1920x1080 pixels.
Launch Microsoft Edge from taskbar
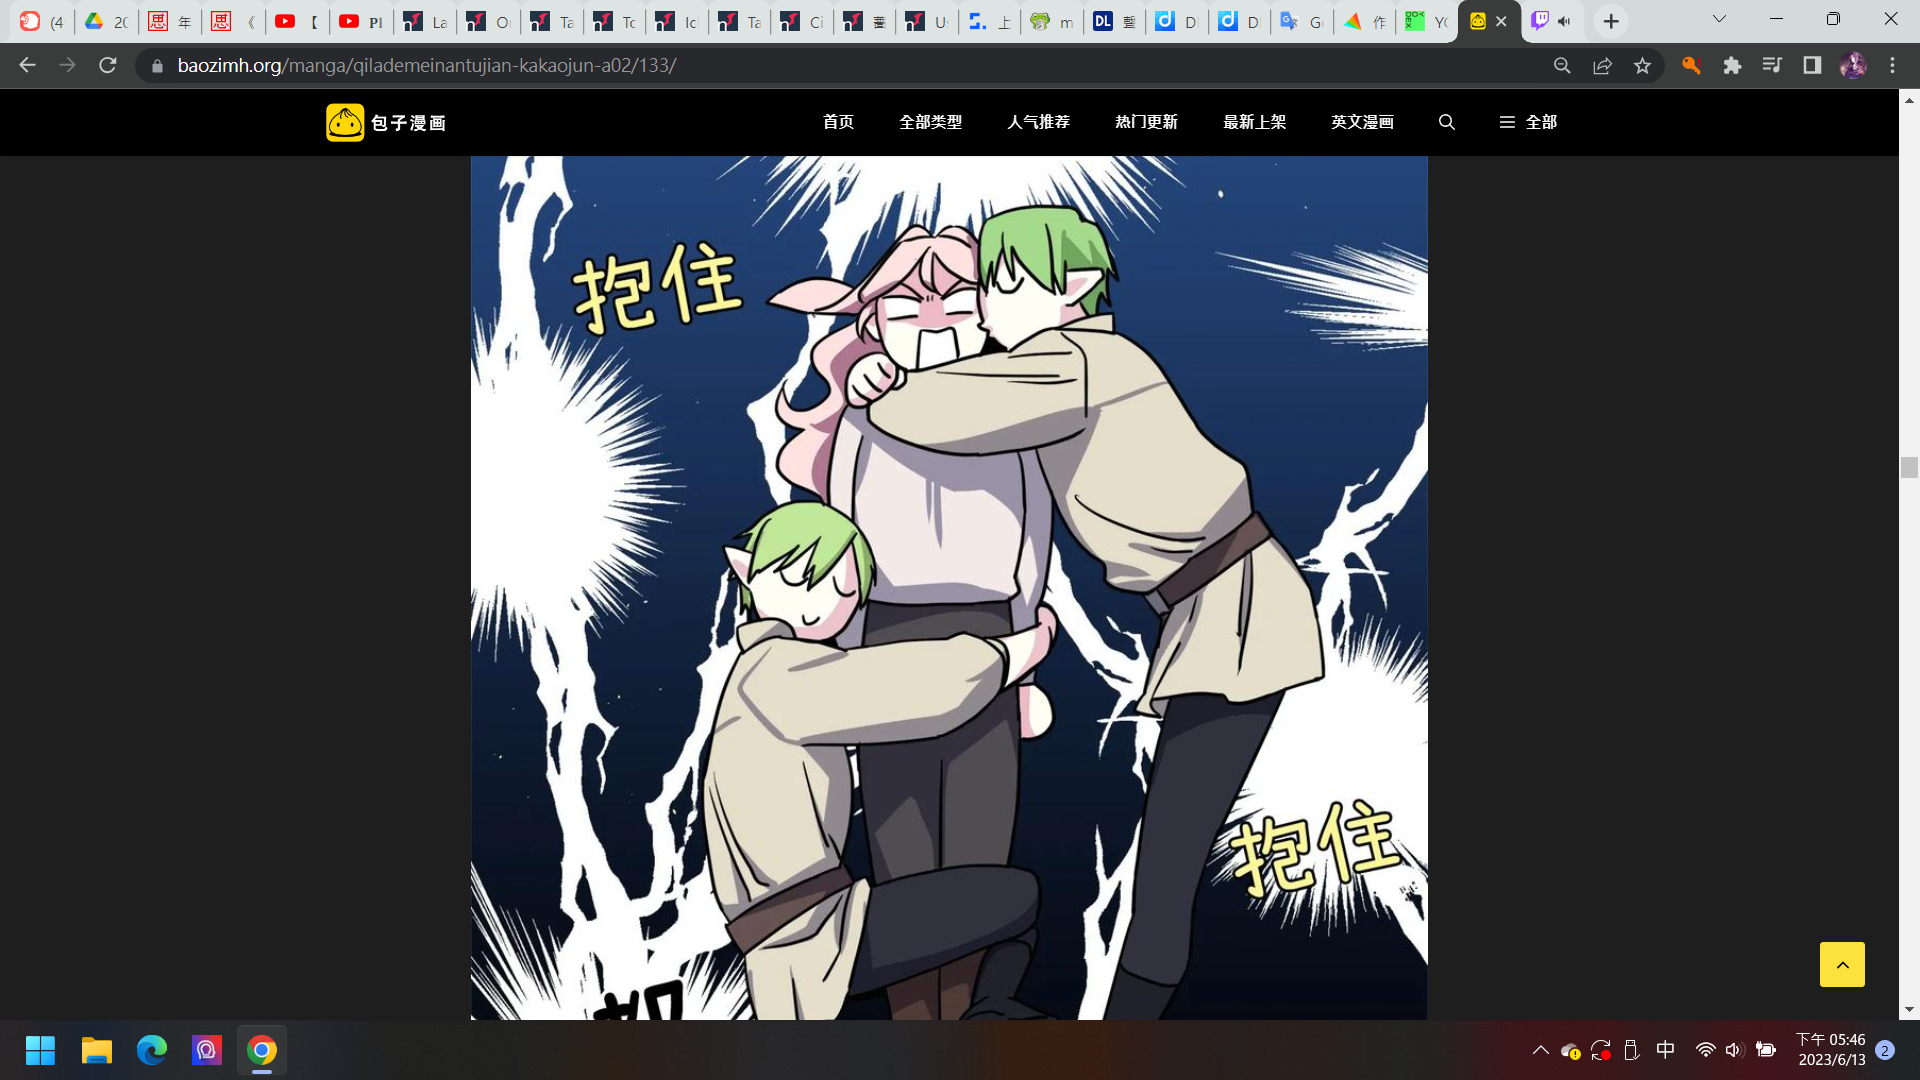pyautogui.click(x=151, y=1050)
